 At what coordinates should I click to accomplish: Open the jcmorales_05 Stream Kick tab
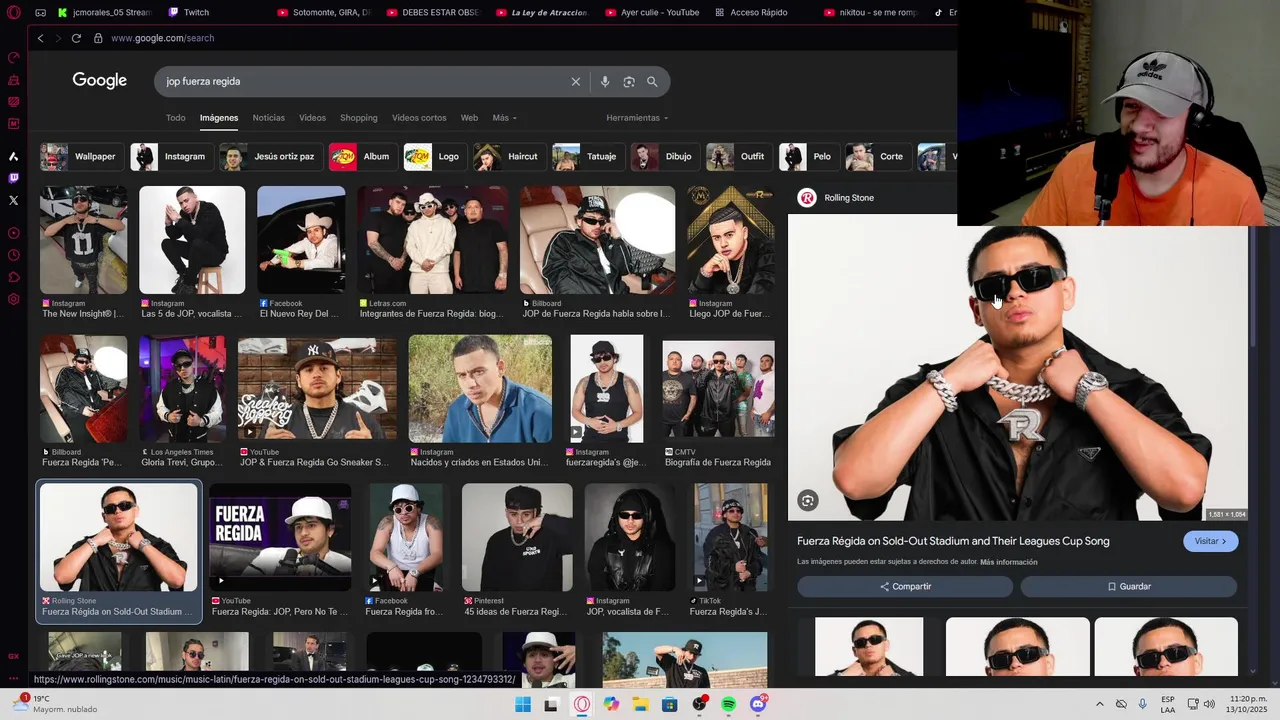(104, 13)
